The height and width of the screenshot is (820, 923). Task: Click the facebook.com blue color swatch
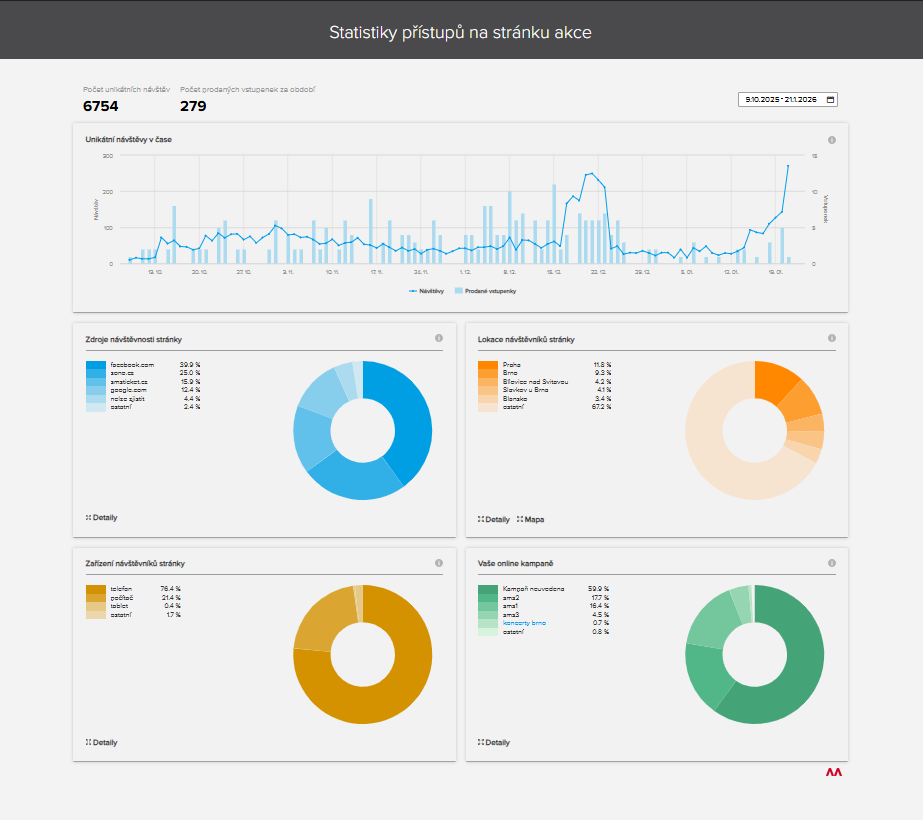pos(95,366)
